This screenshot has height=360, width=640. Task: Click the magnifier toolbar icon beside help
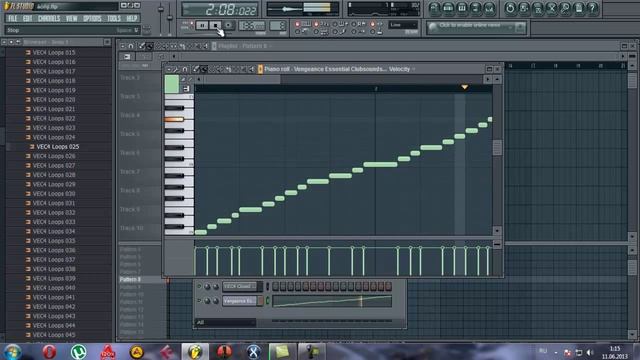pos(566,8)
